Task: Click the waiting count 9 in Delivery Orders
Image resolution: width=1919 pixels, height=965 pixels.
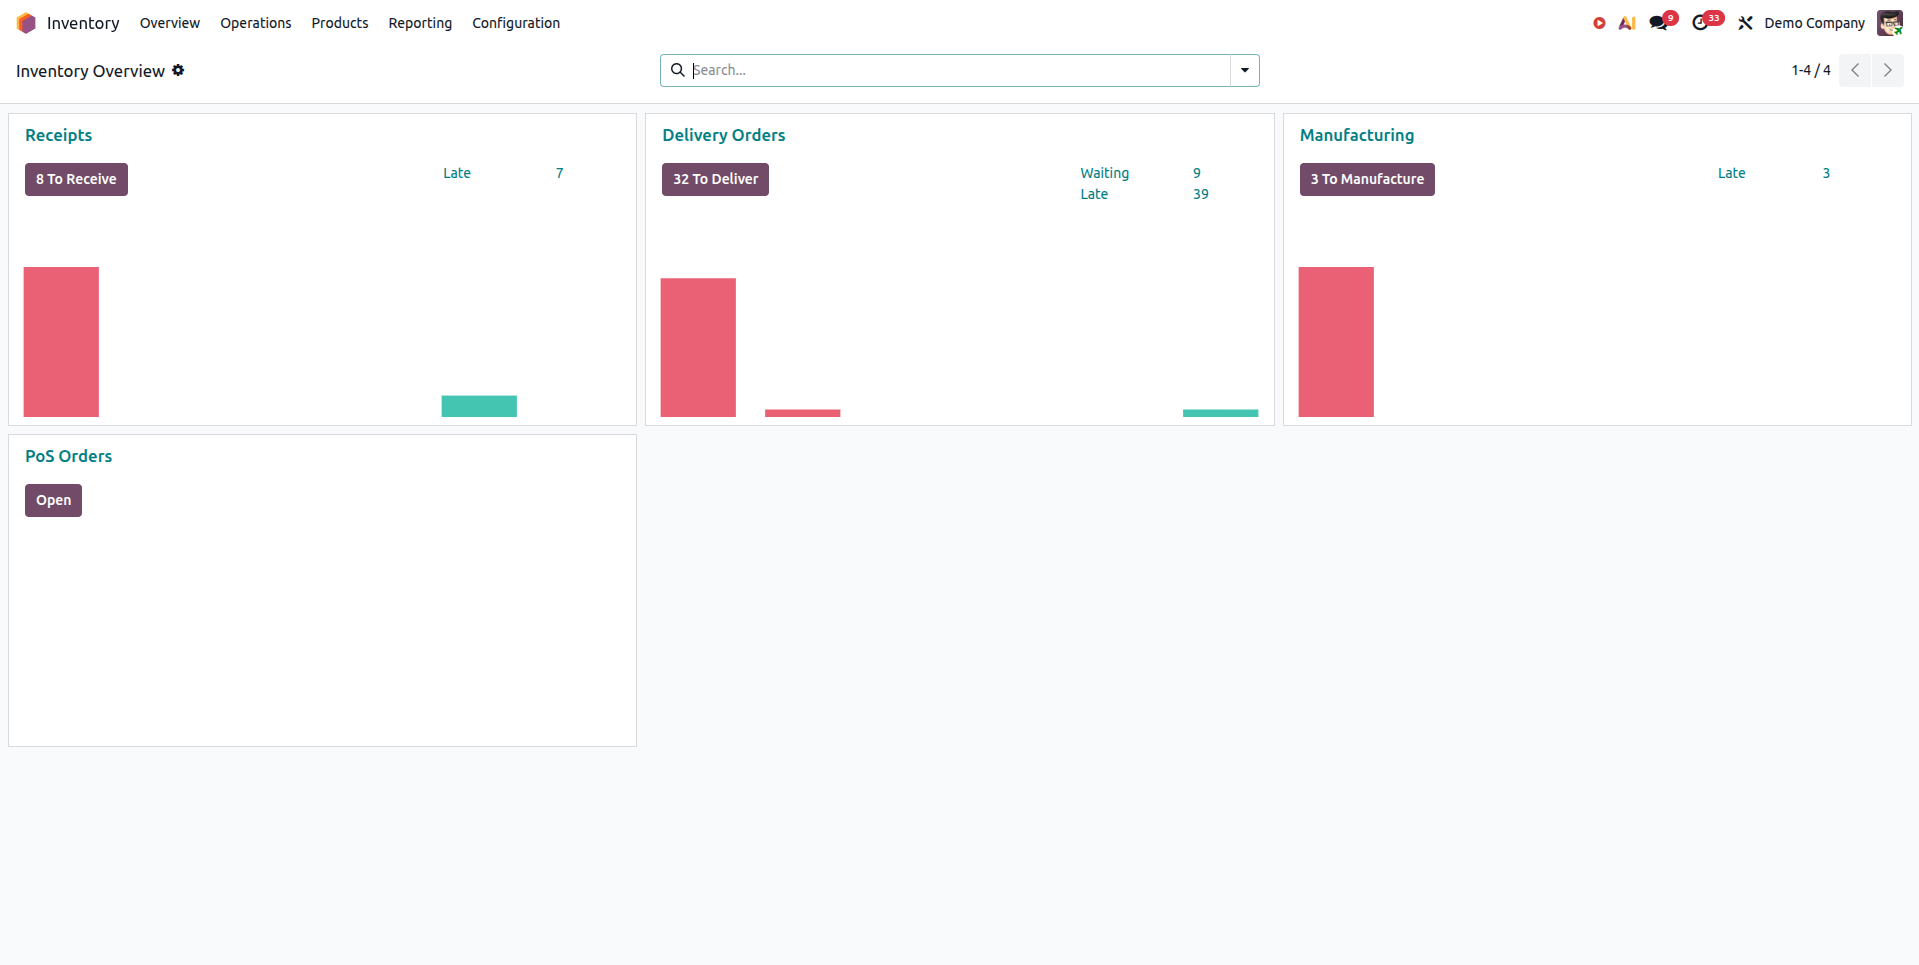Action: [x=1196, y=173]
